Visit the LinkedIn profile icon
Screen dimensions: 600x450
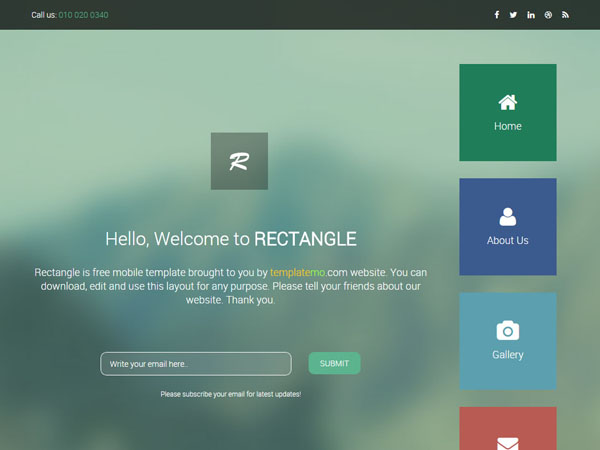click(x=531, y=15)
